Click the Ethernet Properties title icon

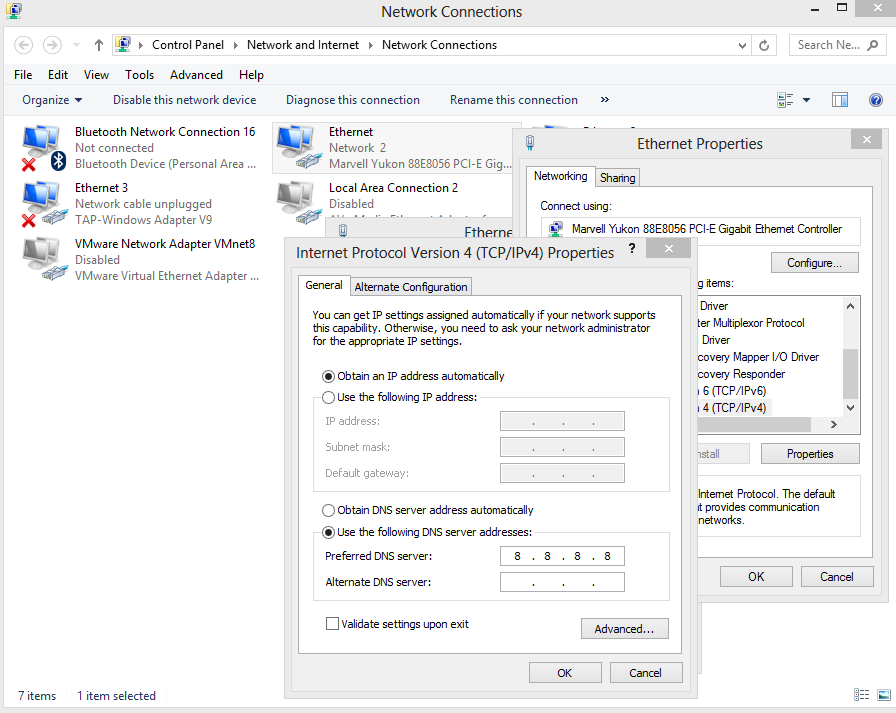pyautogui.click(x=530, y=142)
